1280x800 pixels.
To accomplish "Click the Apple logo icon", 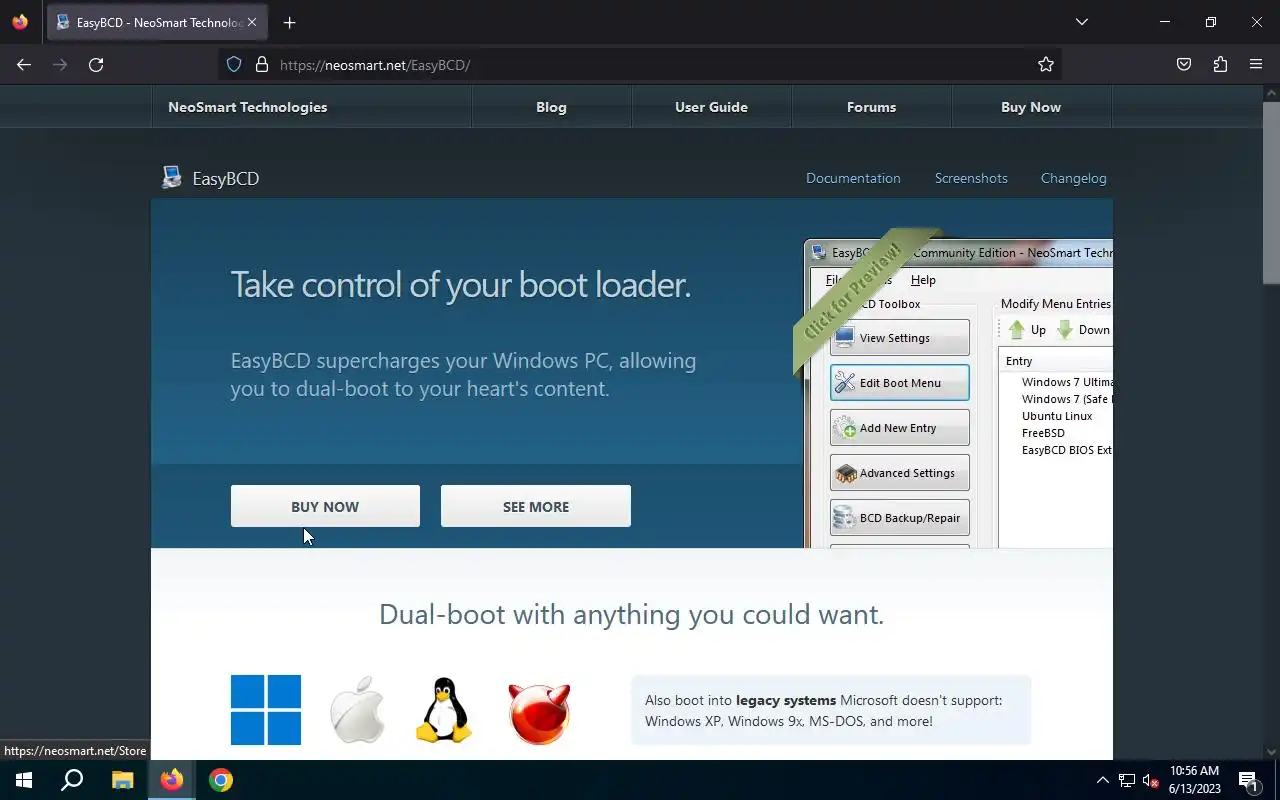I will 357,710.
